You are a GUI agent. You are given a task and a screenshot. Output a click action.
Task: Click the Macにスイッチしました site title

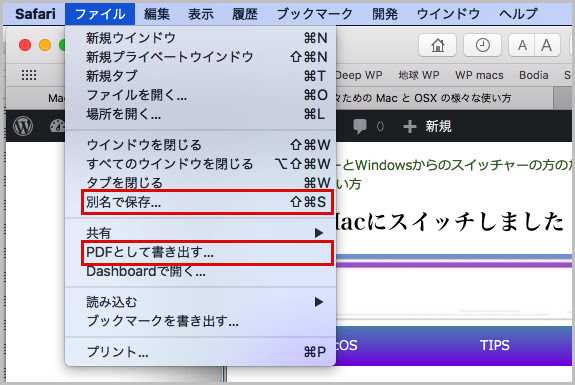tap(449, 221)
